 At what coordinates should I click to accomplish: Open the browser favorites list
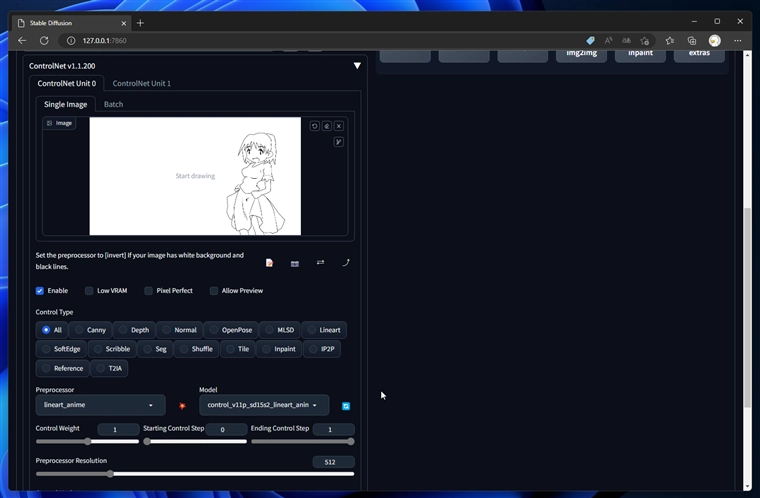670,41
